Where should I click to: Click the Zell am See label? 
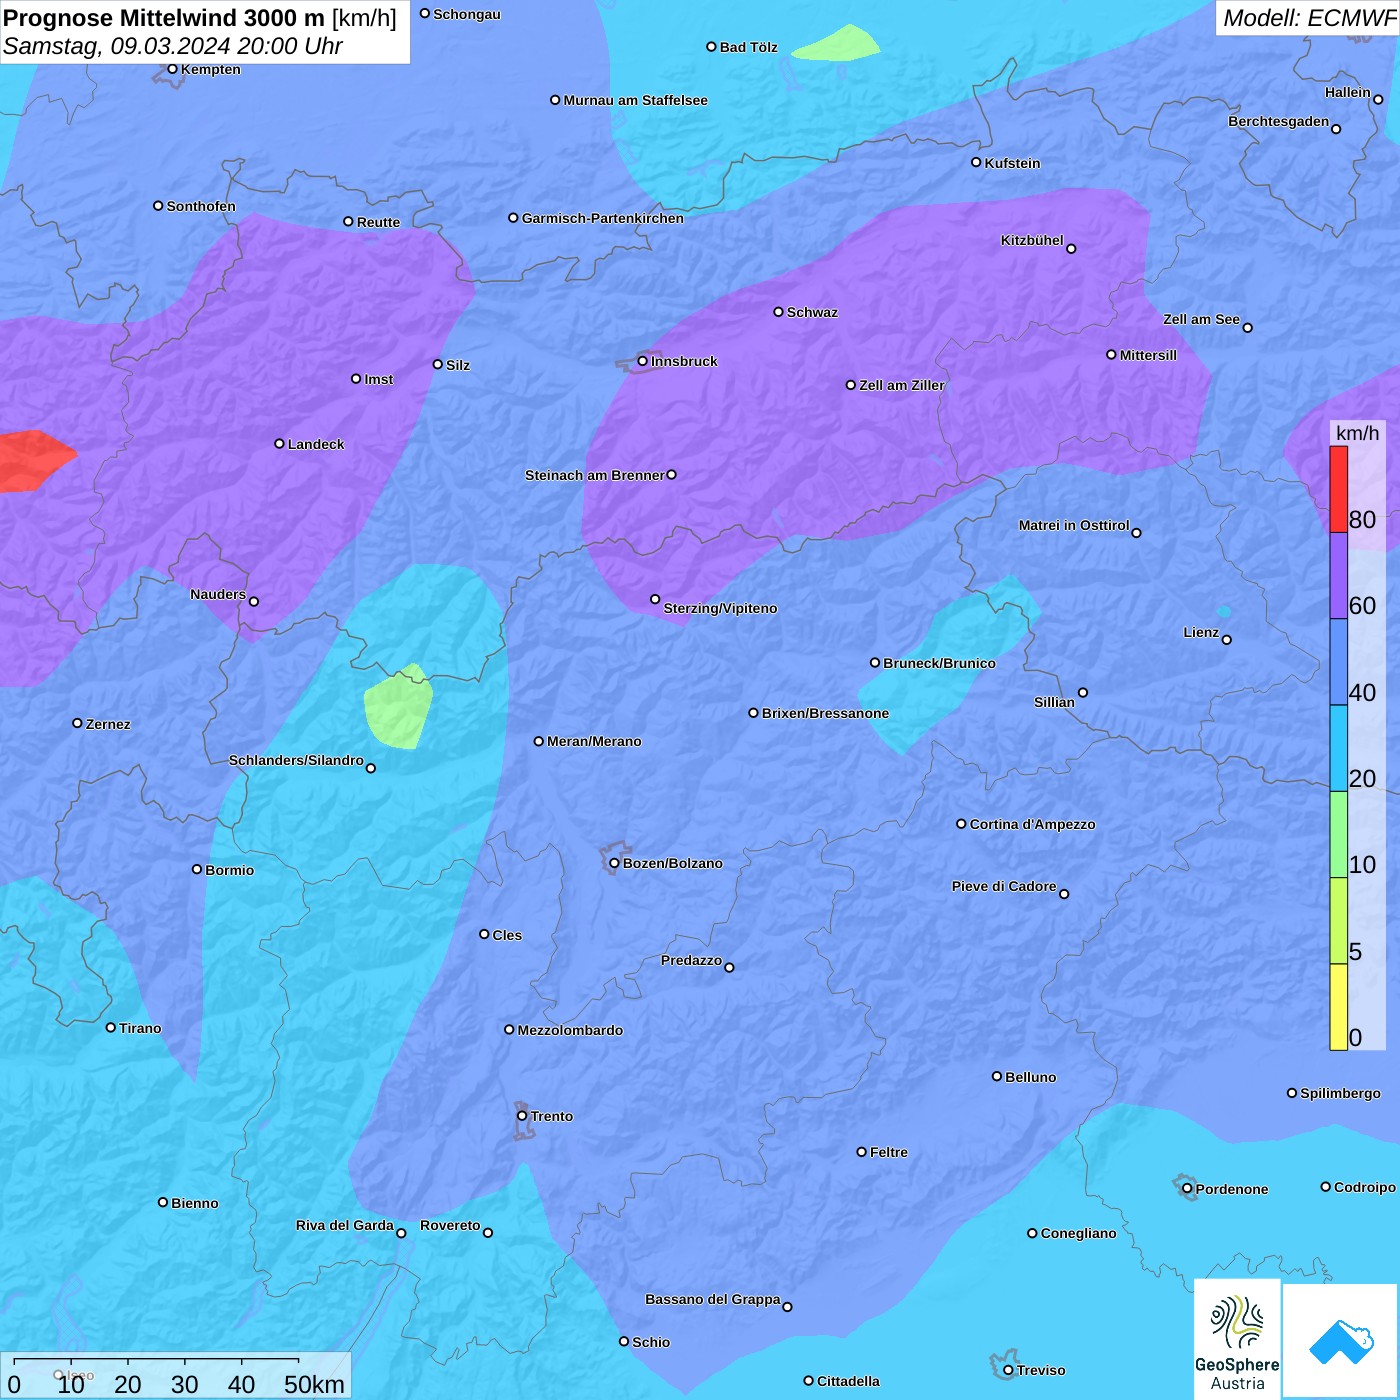(1201, 319)
